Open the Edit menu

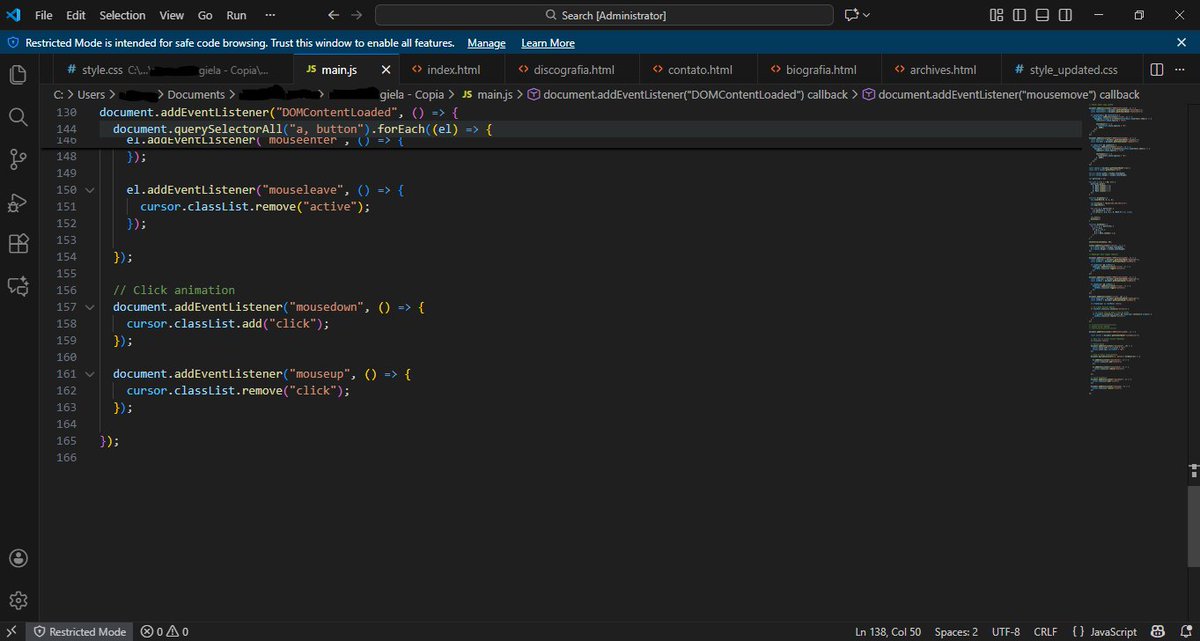76,15
